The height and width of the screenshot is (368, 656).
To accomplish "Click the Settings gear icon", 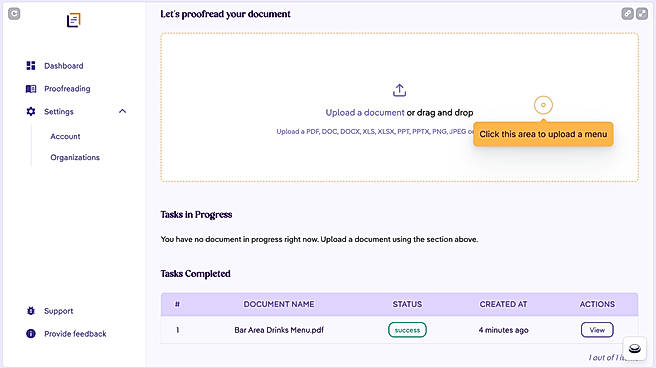I will coord(31,112).
